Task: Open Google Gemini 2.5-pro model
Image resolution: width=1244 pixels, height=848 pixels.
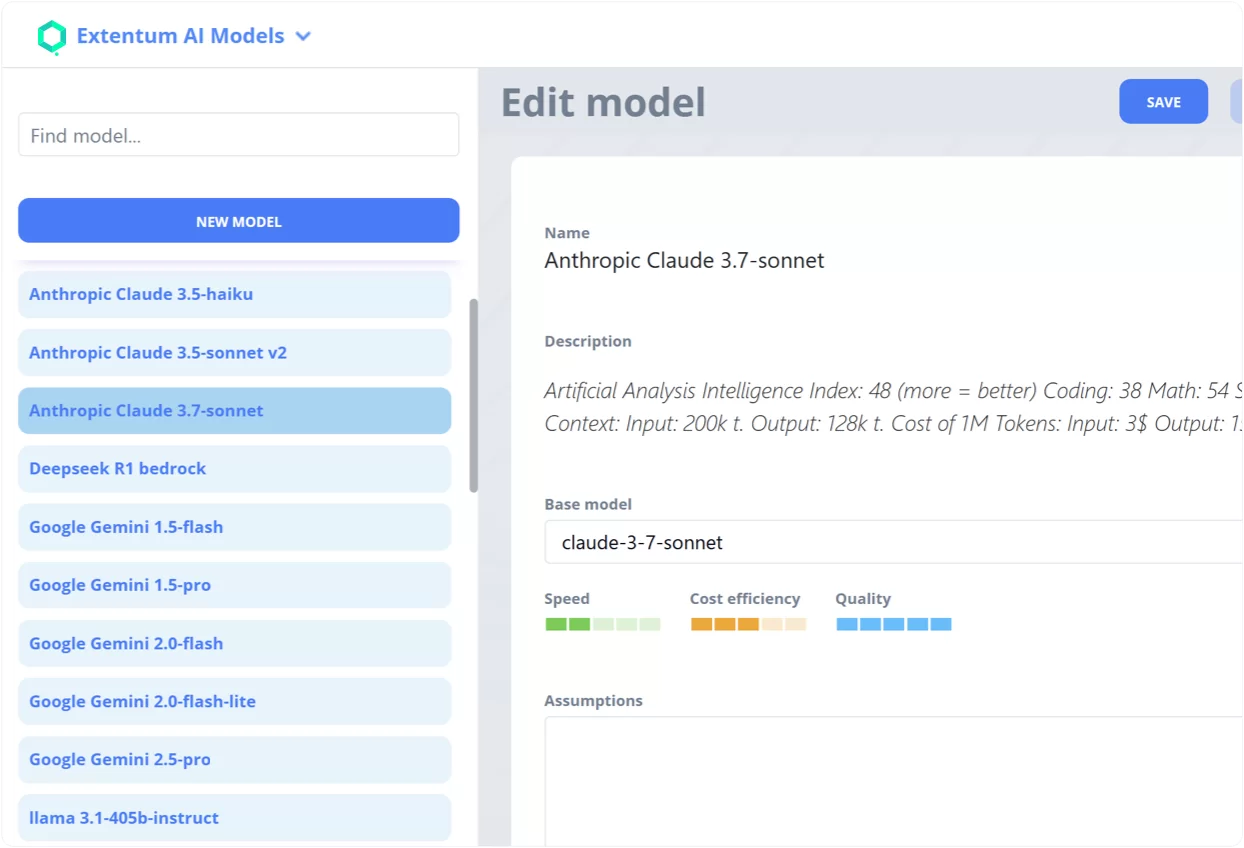Action: [x=235, y=759]
